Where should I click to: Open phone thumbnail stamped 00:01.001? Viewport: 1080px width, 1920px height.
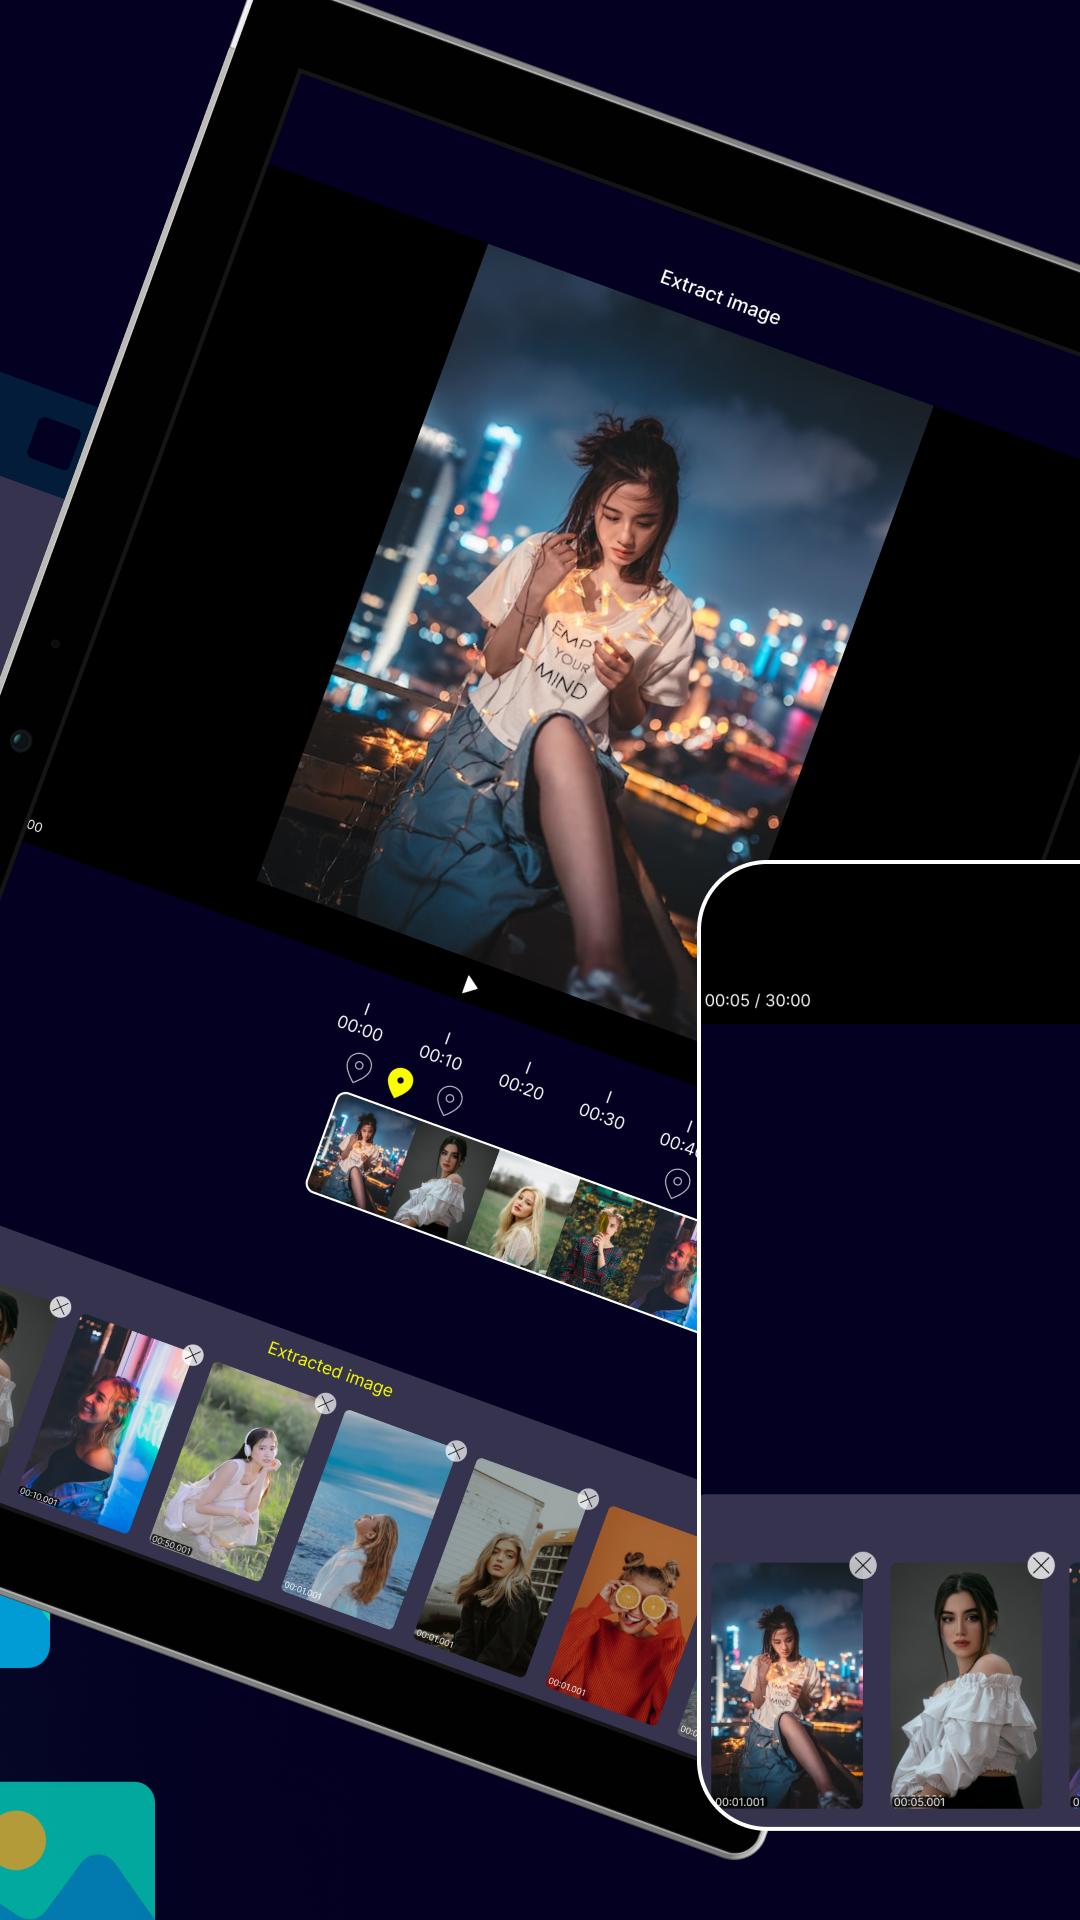[x=786, y=1686]
